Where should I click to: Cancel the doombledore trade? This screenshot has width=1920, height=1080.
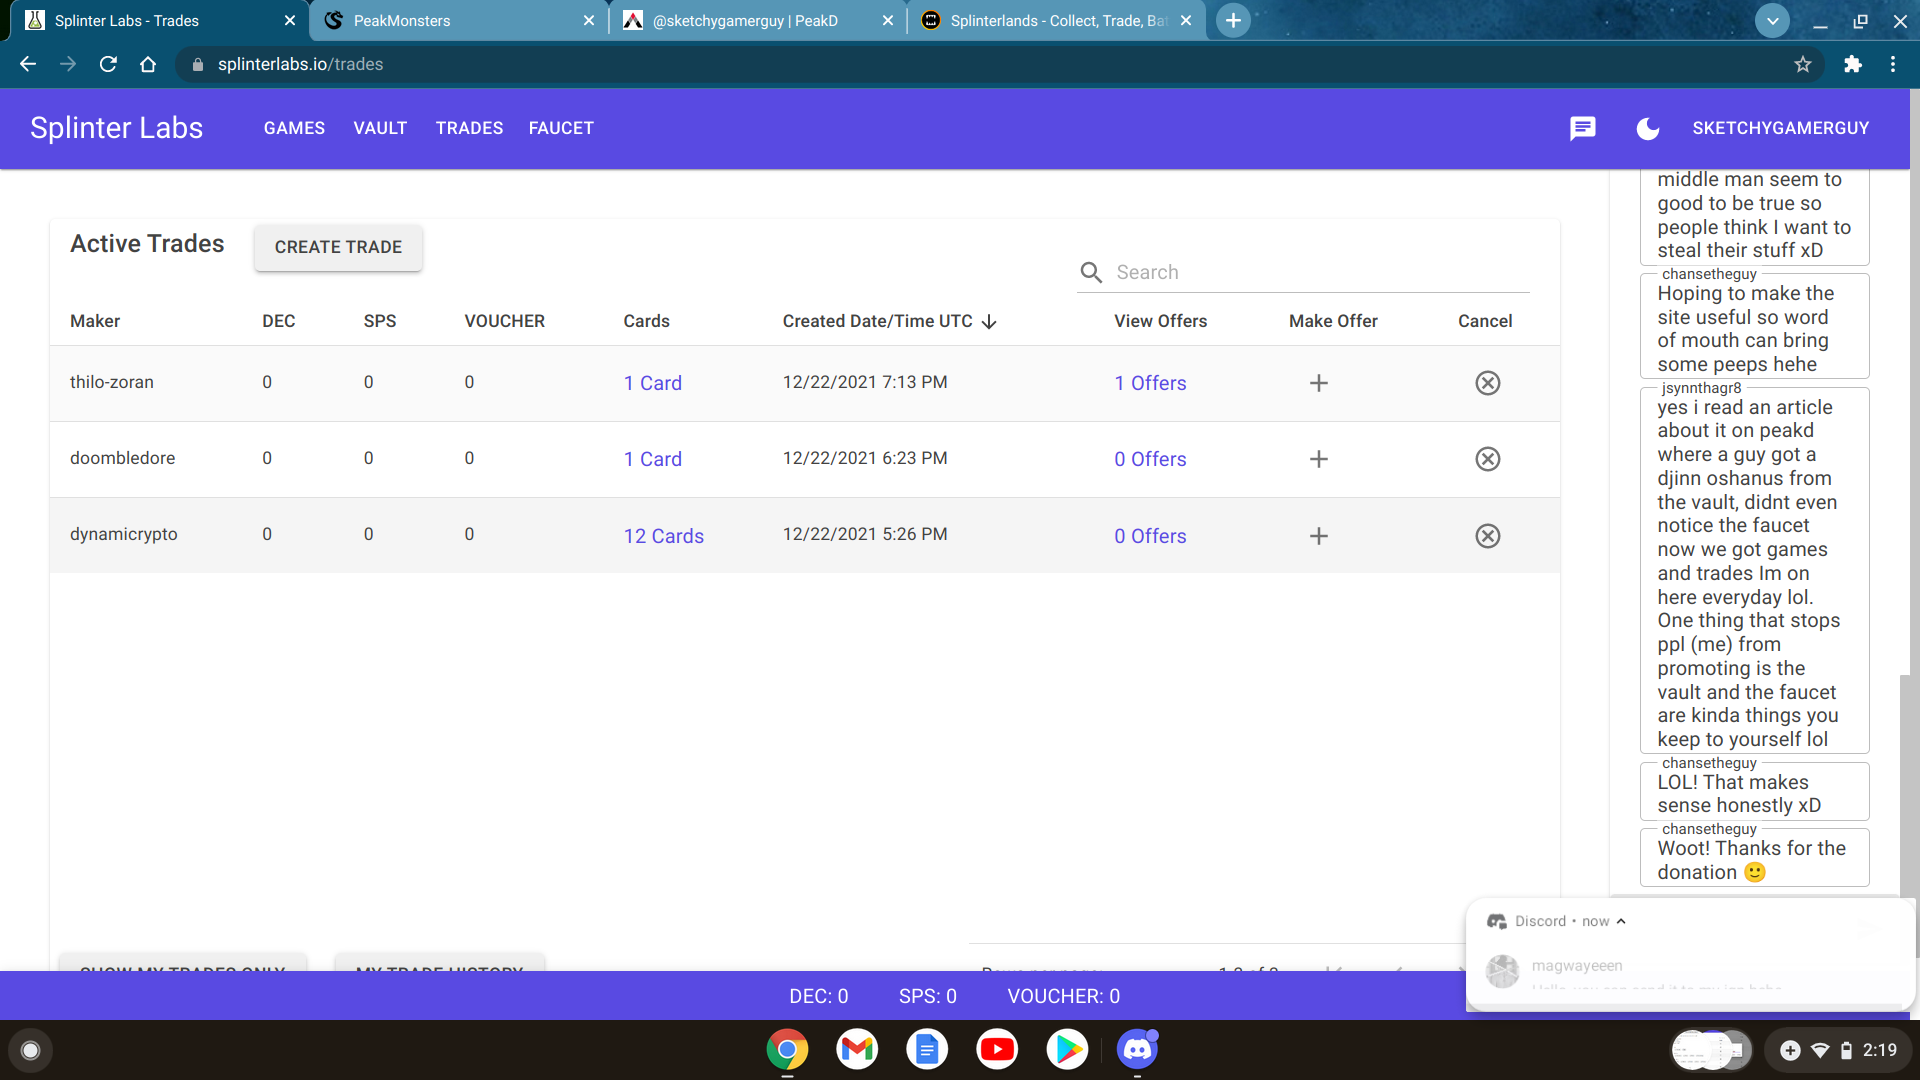(x=1488, y=459)
